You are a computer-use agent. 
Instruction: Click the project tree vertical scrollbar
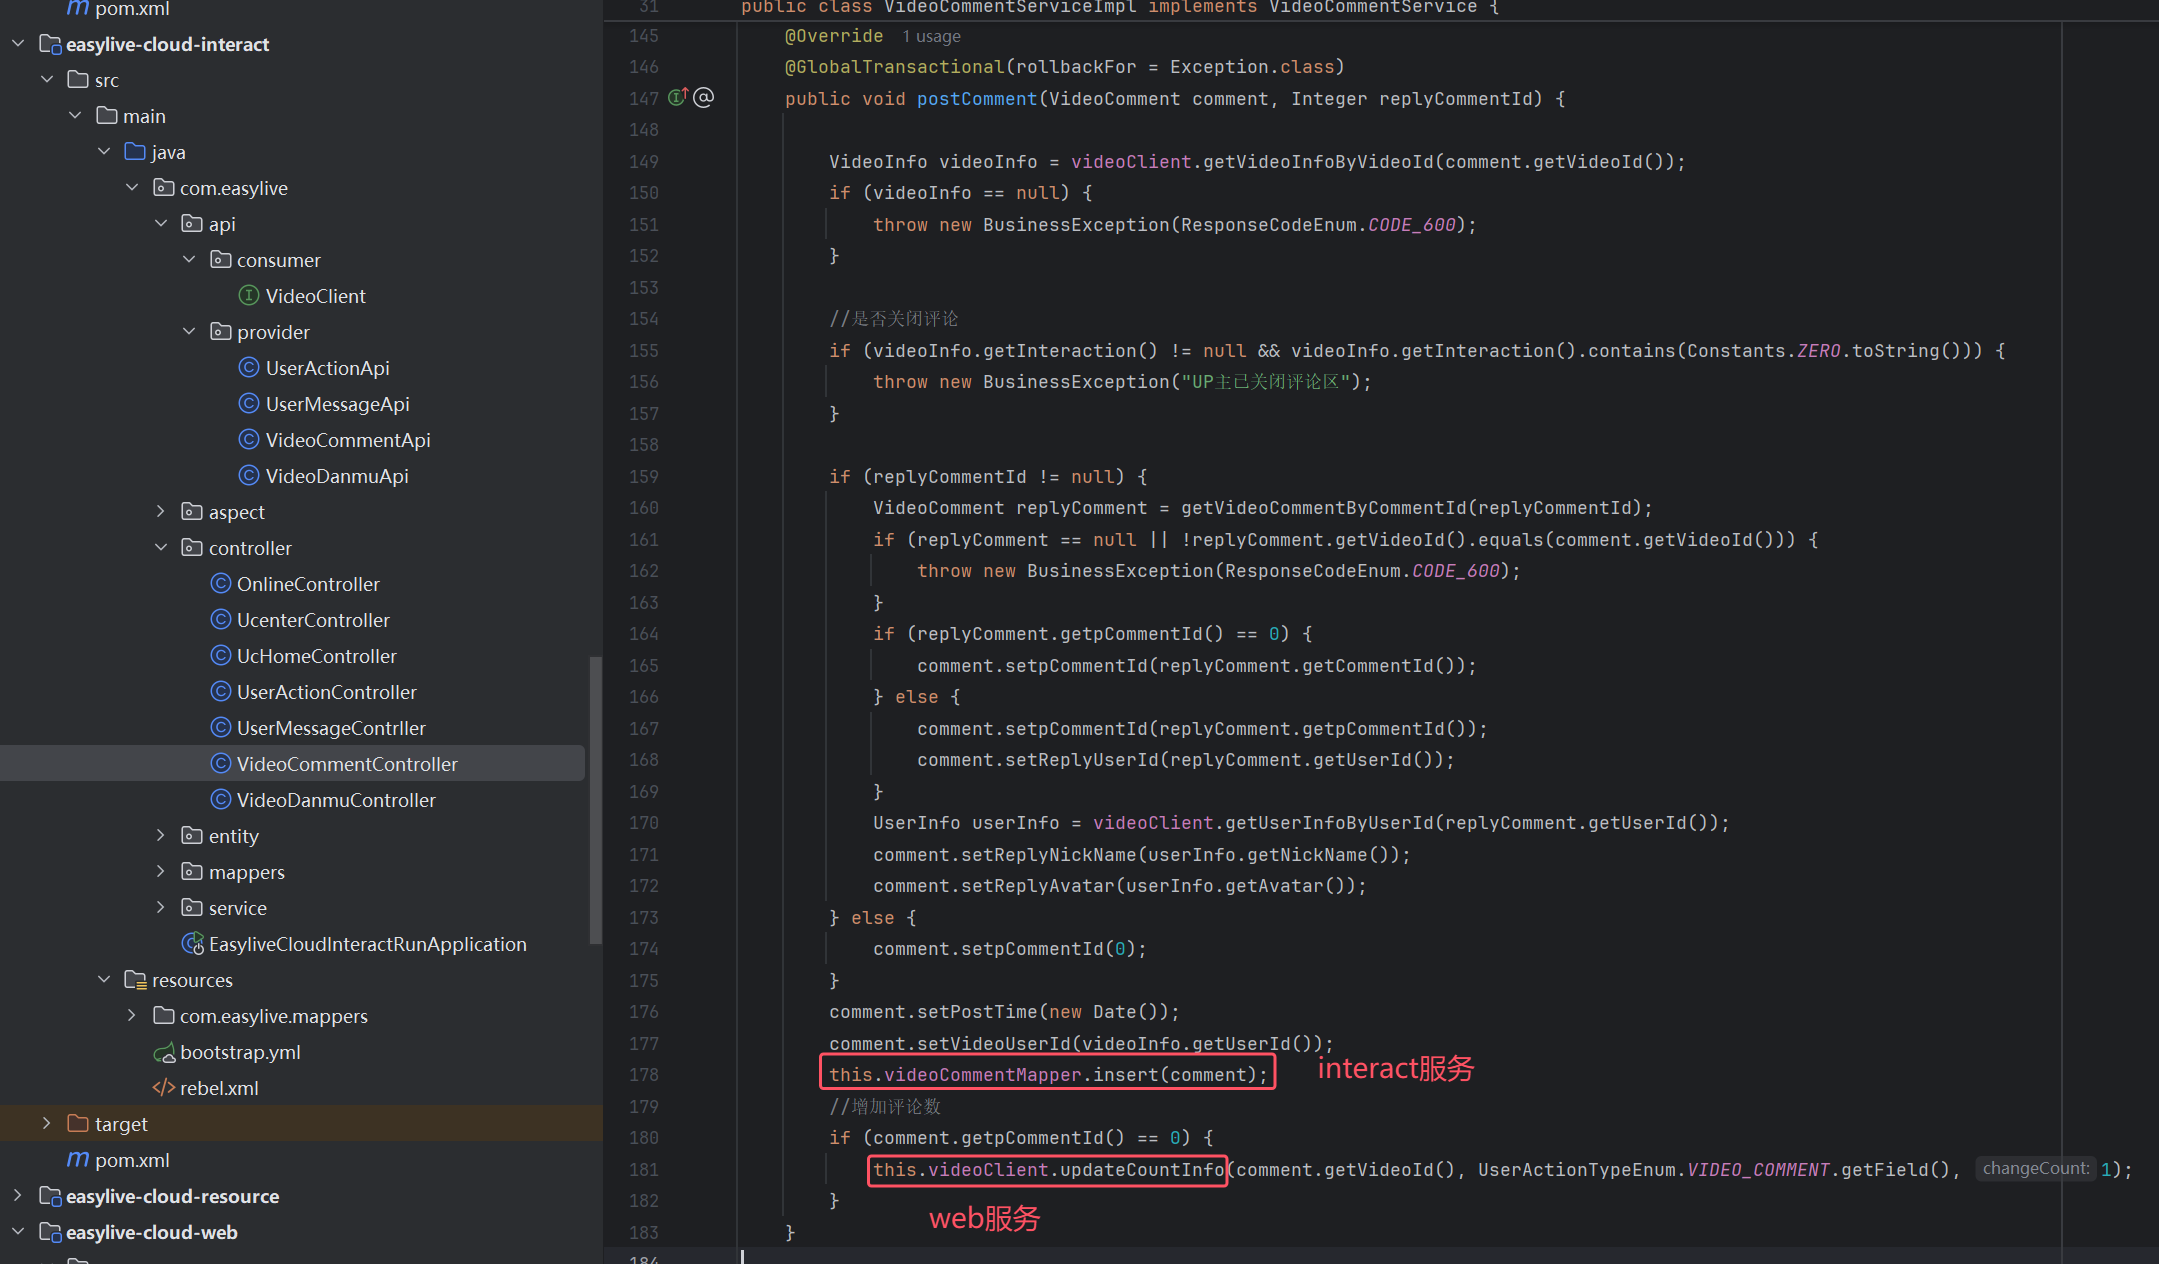click(595, 800)
